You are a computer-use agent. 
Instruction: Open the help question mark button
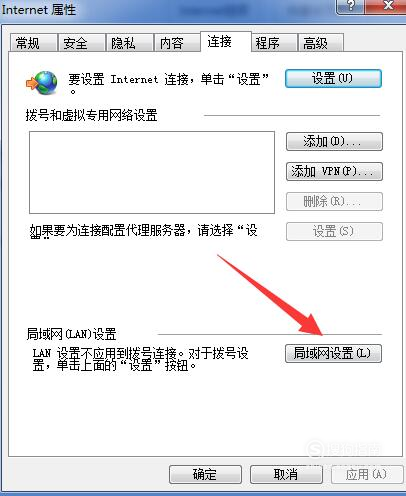tap(350, 6)
